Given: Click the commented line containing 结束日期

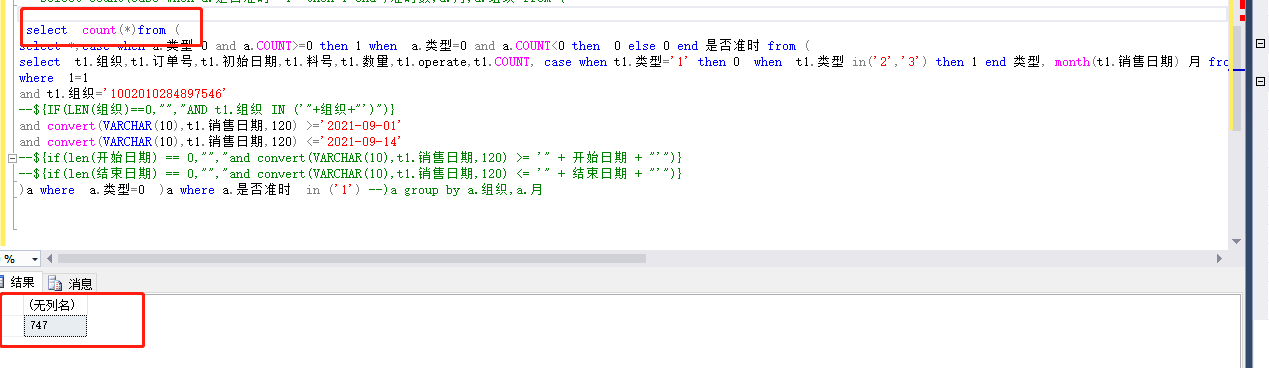Looking at the screenshot, I should coord(350,174).
